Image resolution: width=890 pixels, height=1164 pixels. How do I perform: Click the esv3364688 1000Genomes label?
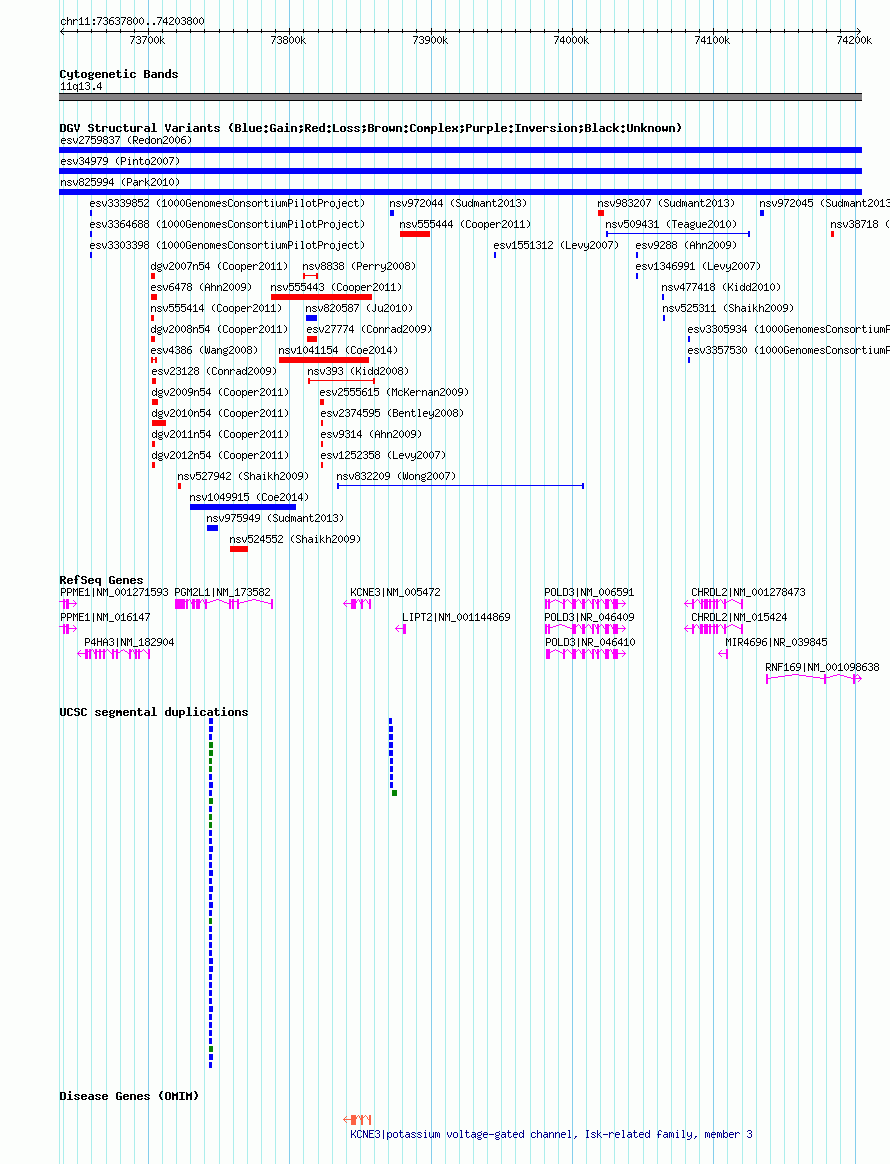[227, 224]
